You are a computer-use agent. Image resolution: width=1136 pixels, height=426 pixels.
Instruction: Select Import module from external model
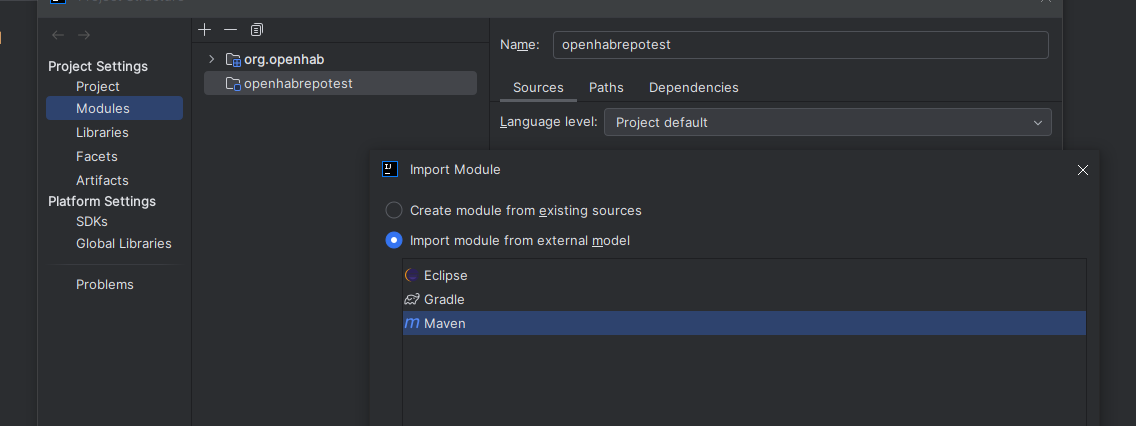394,240
